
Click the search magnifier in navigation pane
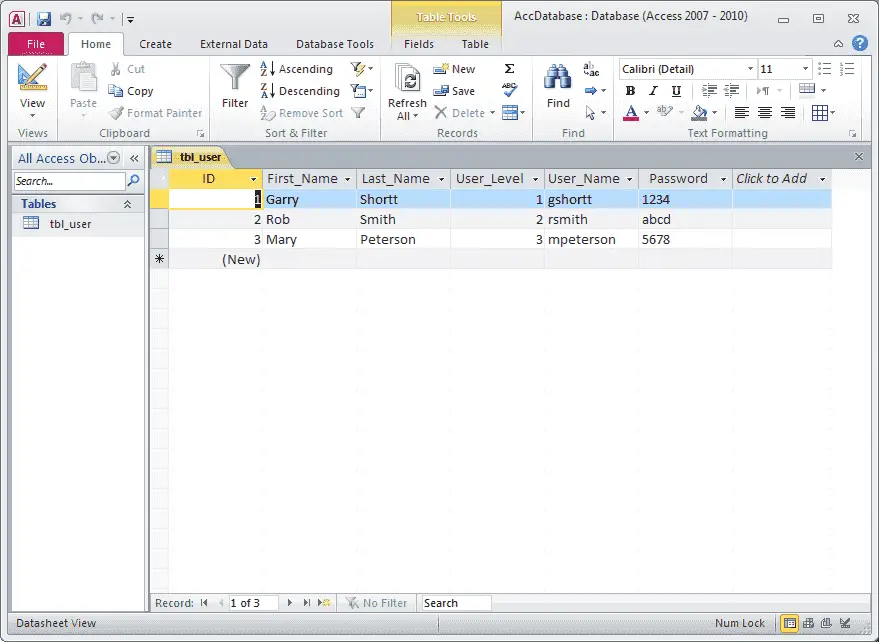(133, 181)
